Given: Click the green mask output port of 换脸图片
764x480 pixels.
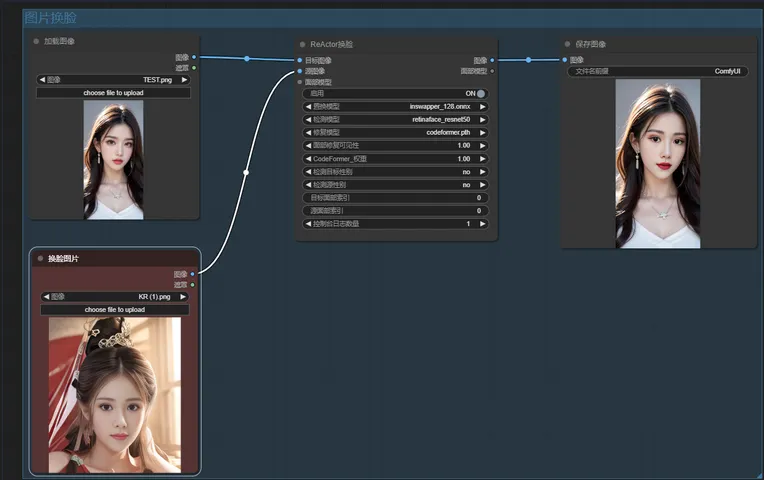Looking at the screenshot, I should (193, 284).
